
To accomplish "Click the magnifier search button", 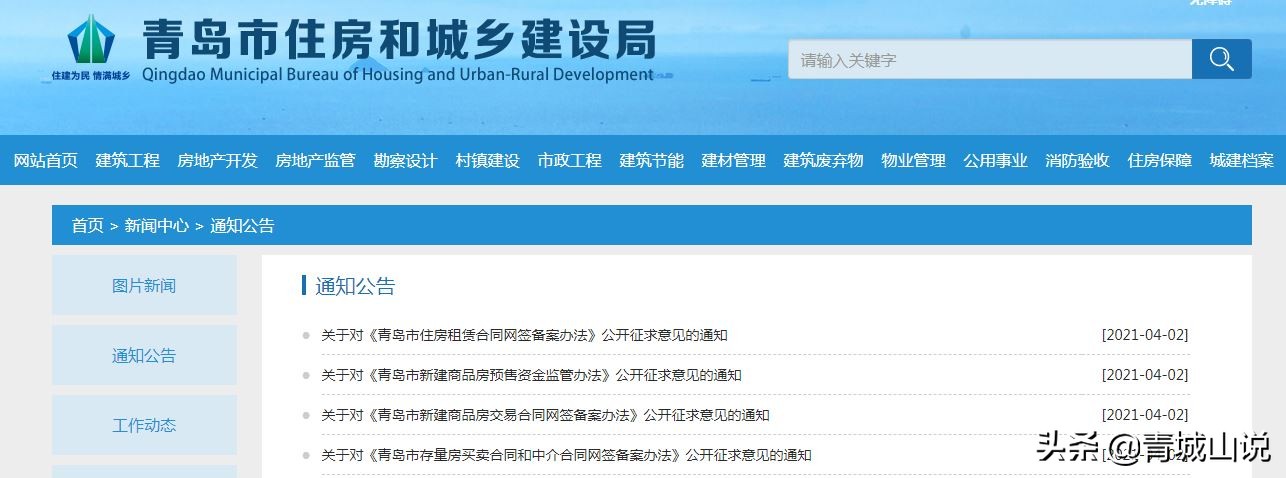I will click(1221, 59).
